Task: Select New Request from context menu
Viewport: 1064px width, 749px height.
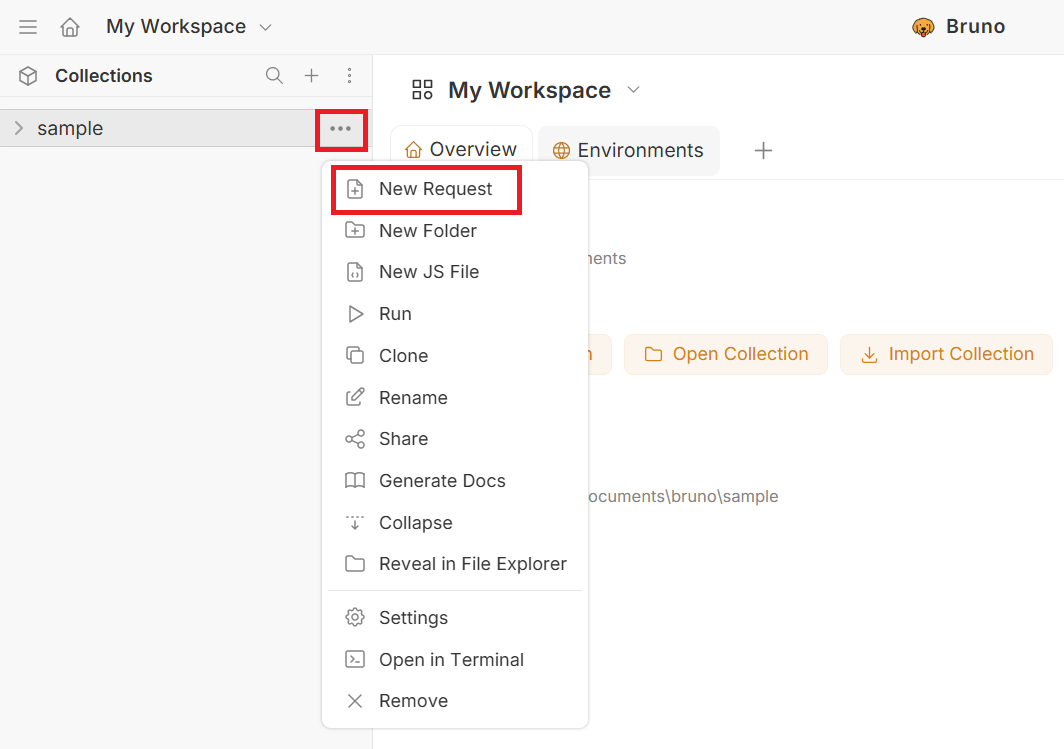Action: [x=435, y=189]
